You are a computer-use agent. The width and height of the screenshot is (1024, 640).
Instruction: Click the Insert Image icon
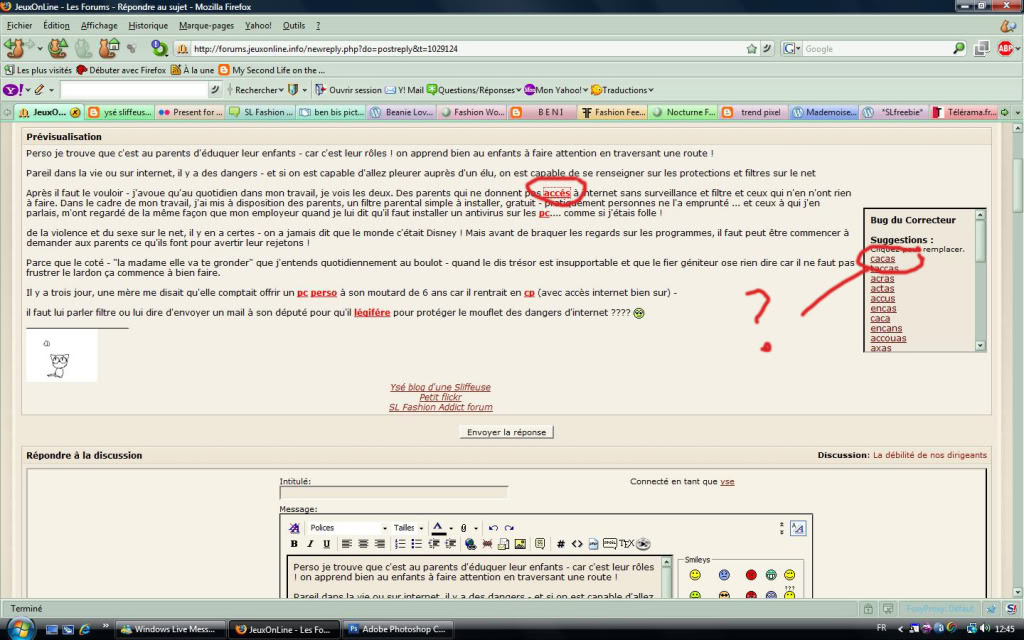click(520, 544)
